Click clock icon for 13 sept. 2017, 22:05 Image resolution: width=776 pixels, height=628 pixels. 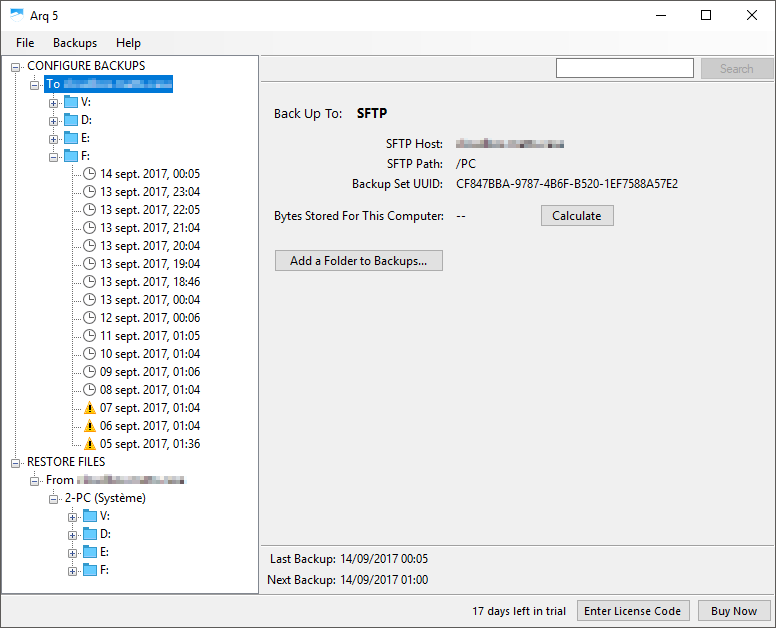coord(89,210)
